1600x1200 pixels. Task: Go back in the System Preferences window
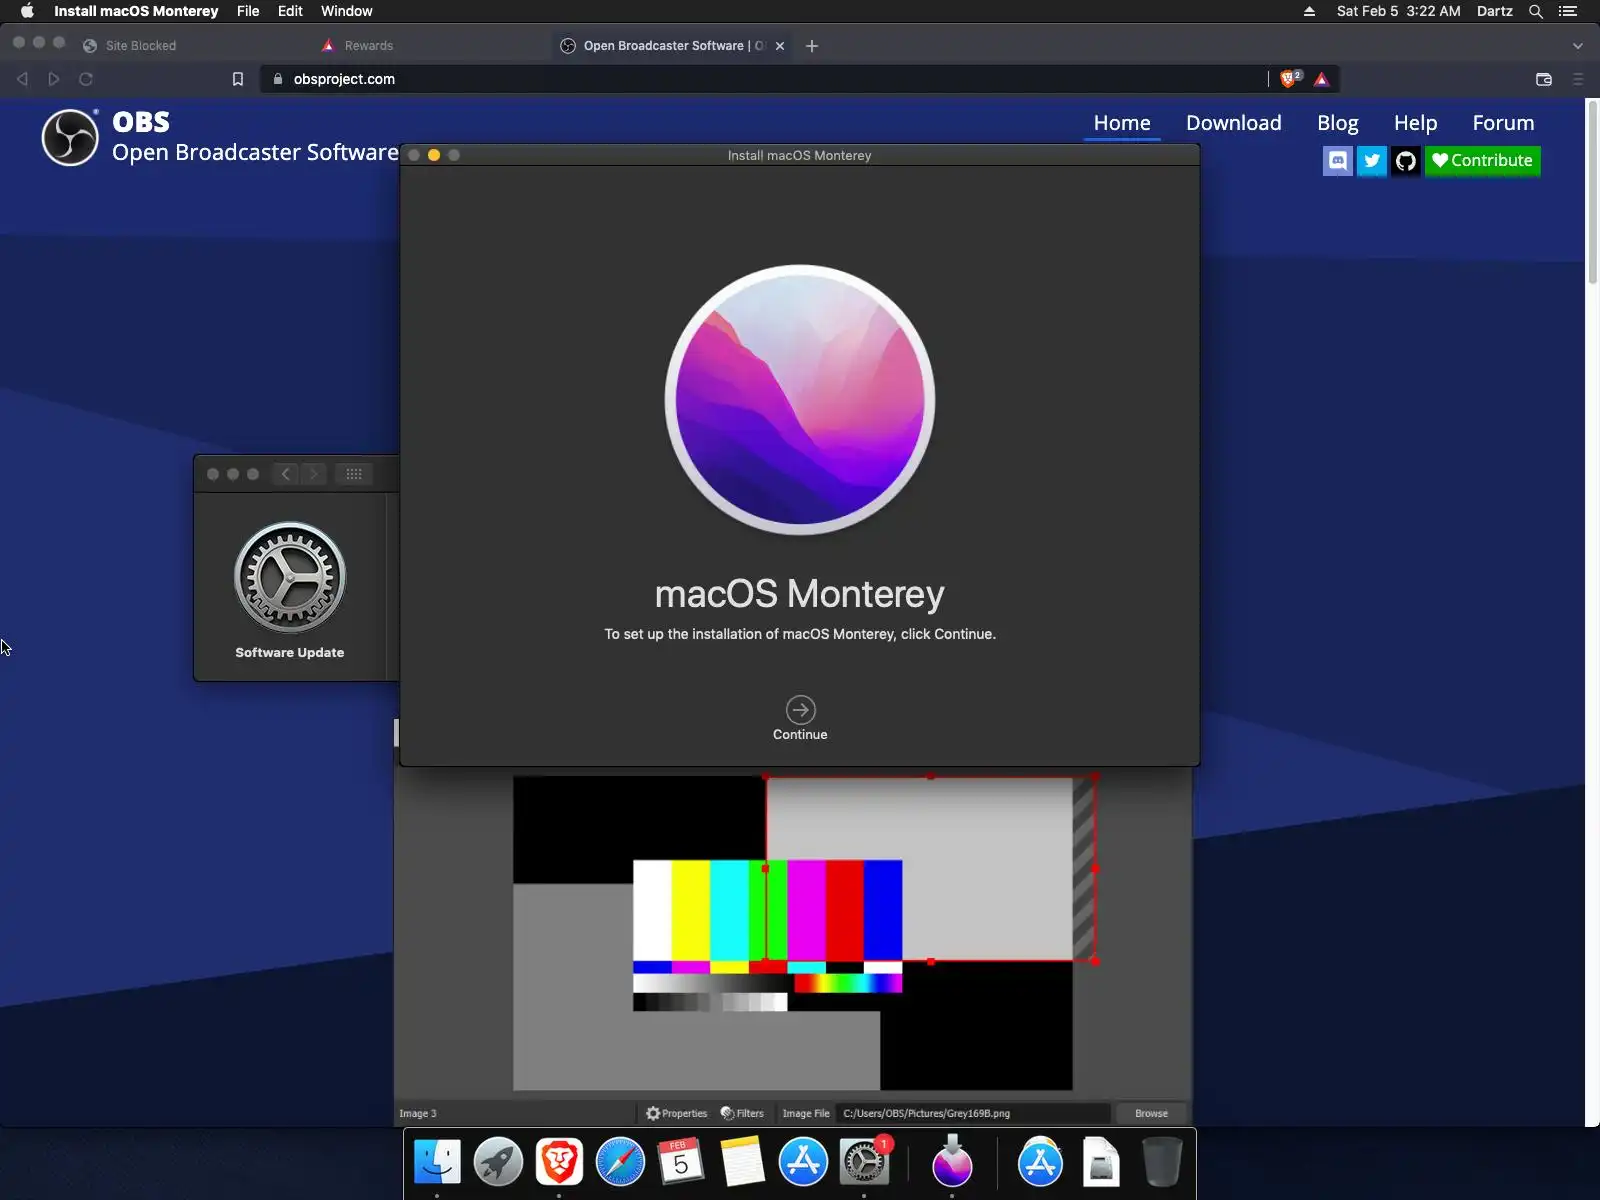pos(286,474)
